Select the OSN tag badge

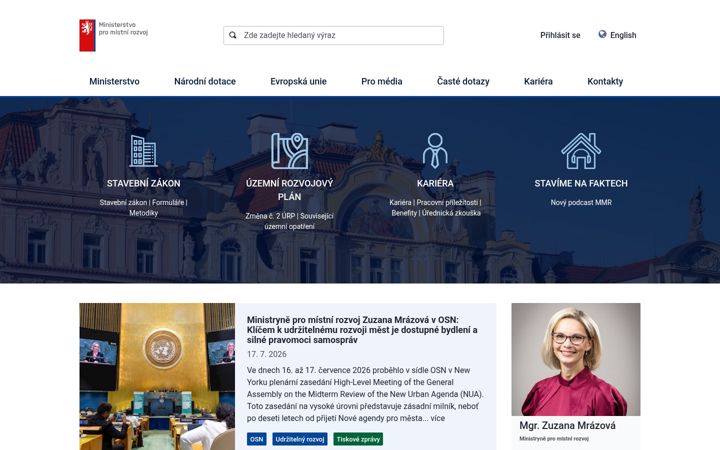[256, 439]
